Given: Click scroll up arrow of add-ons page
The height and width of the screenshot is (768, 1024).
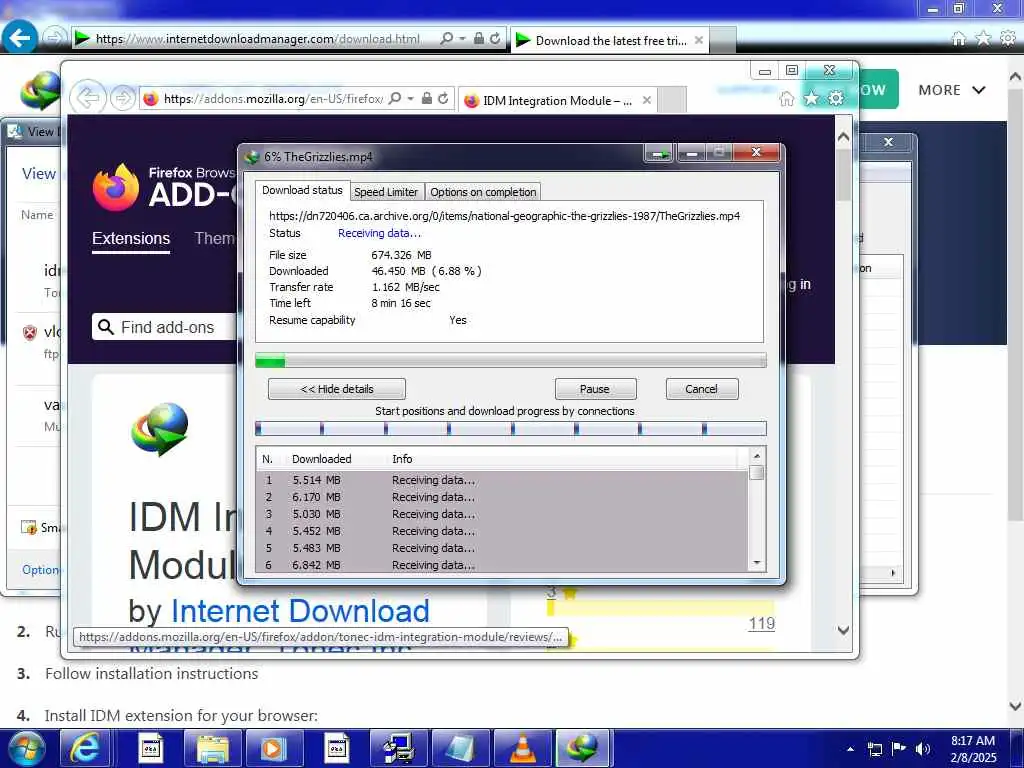Looking at the screenshot, I should 843,137.
